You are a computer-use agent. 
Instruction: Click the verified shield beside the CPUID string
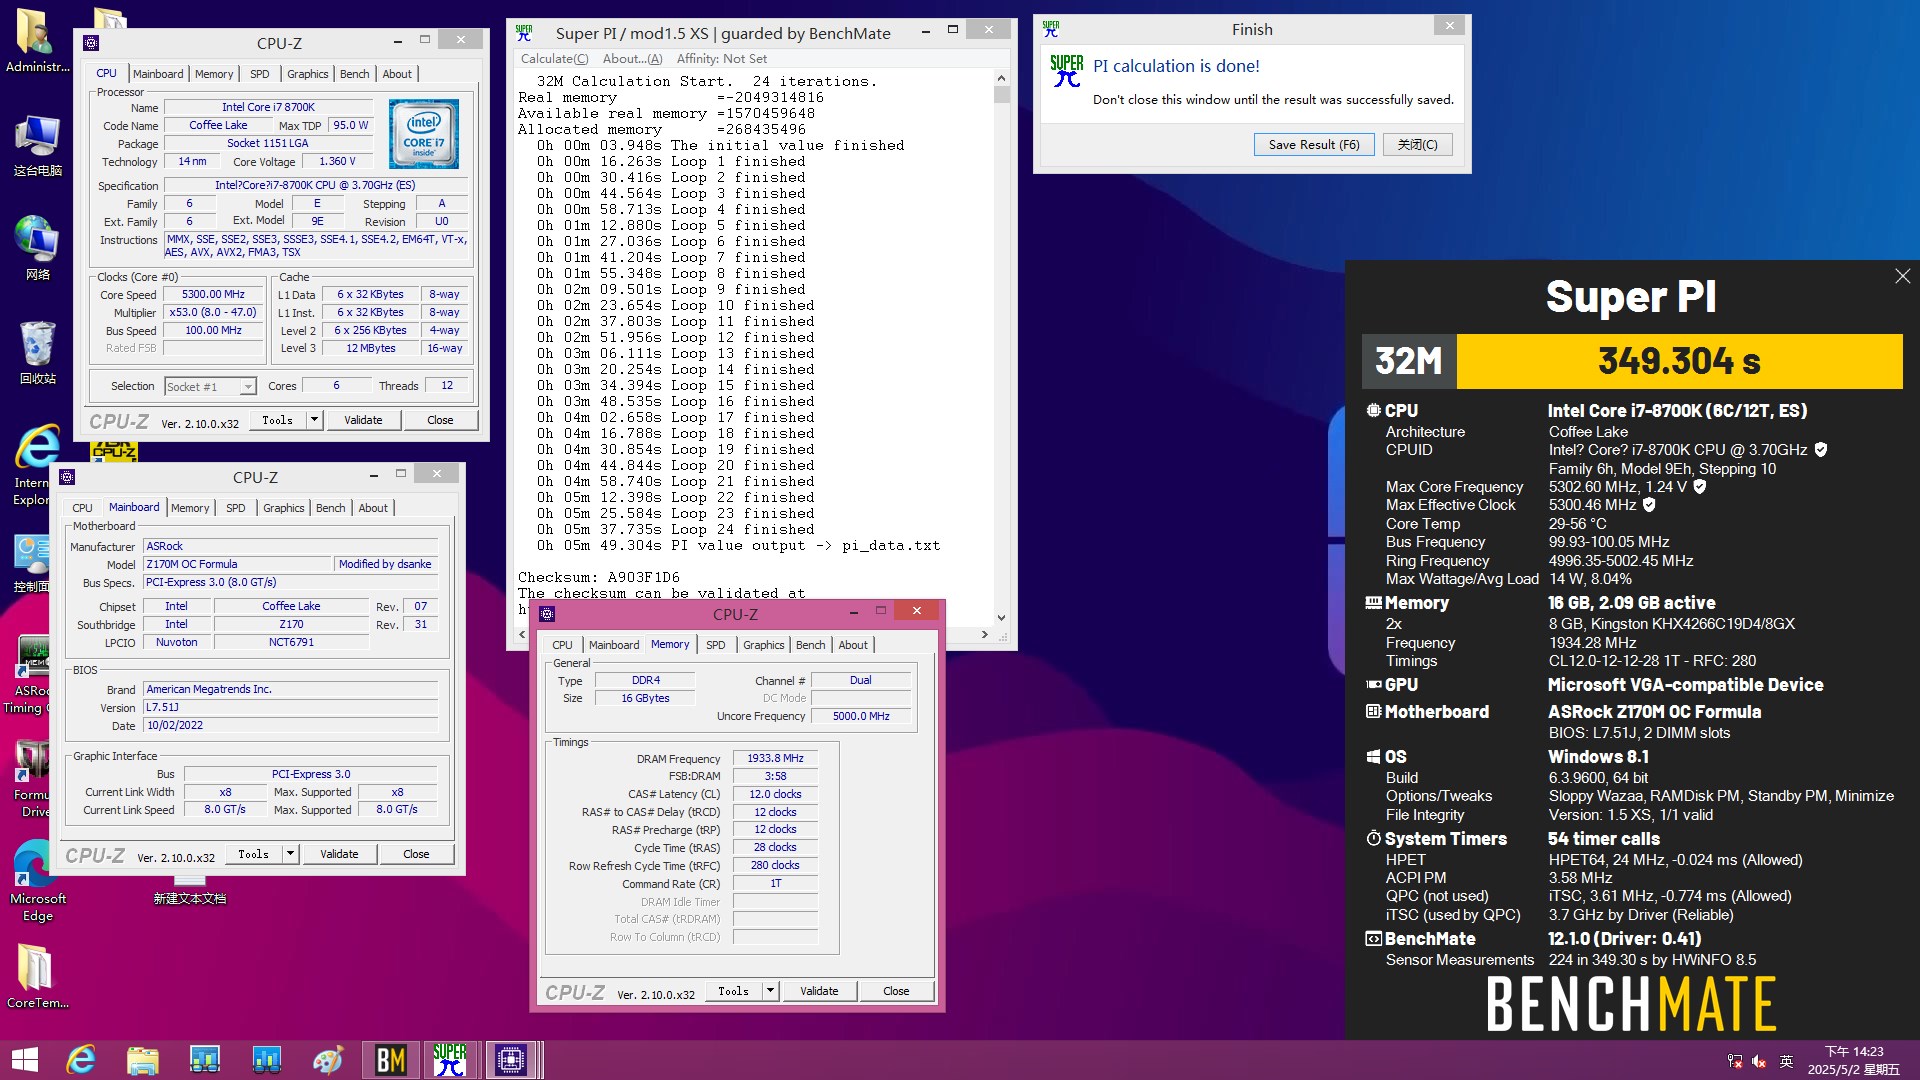[x=1821, y=450]
